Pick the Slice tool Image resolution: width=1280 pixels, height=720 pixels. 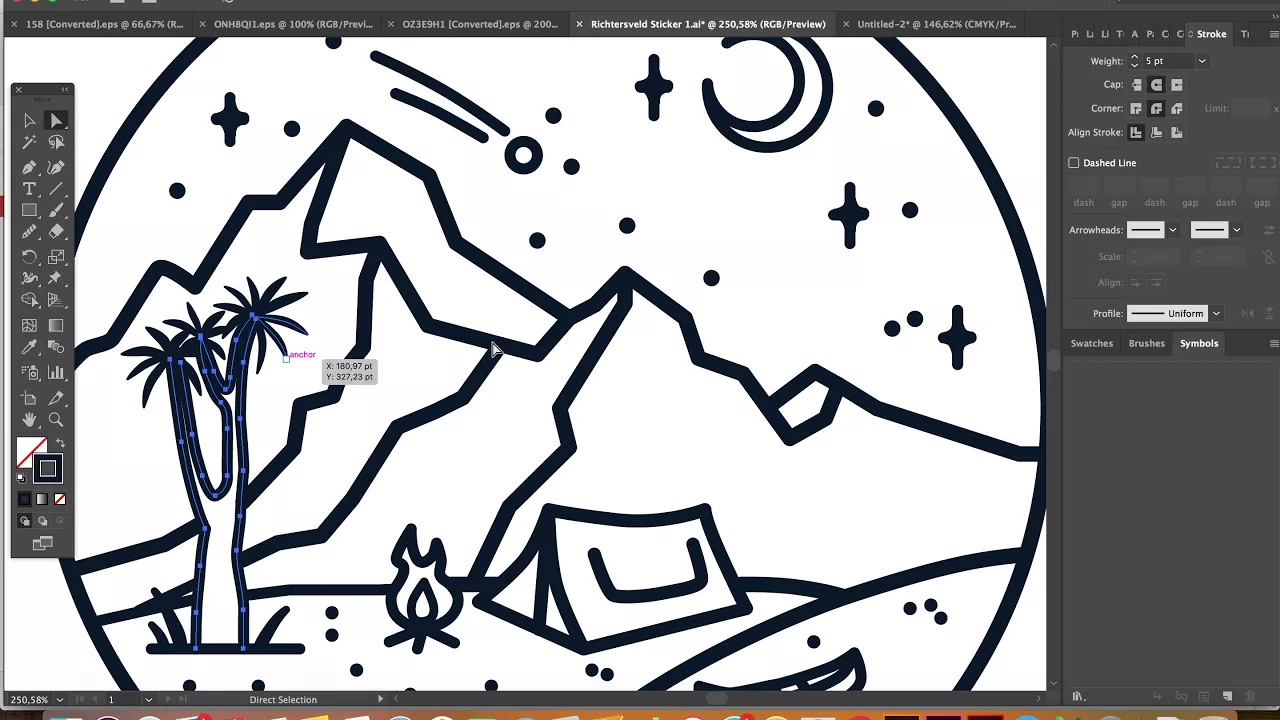click(56, 399)
